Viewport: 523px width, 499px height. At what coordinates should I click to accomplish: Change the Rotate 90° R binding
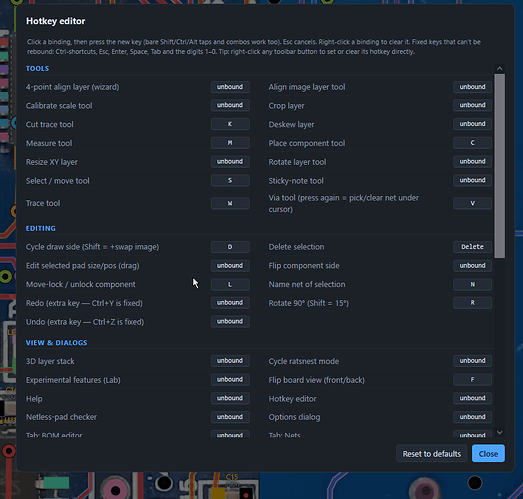pyautogui.click(x=472, y=303)
